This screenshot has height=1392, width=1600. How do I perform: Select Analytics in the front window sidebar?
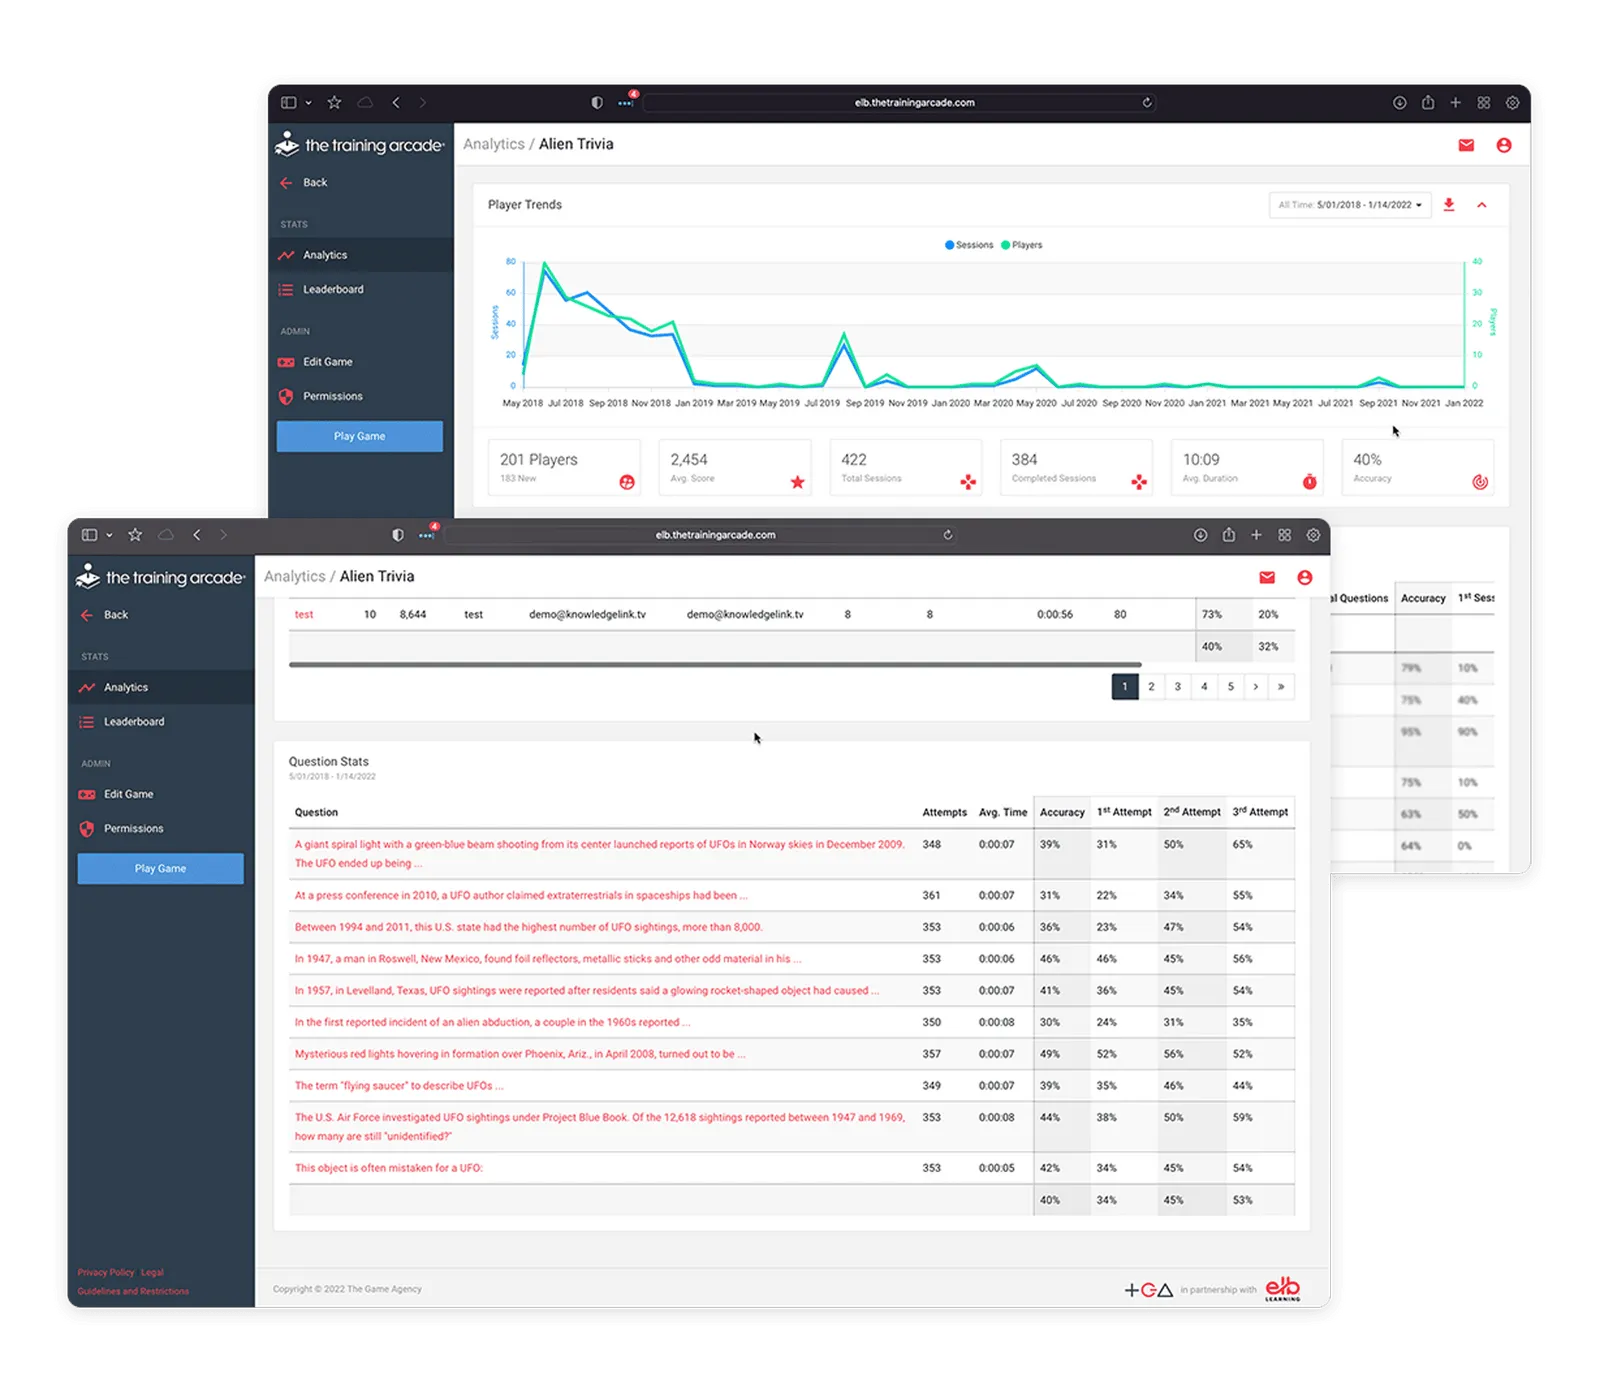(x=161, y=687)
